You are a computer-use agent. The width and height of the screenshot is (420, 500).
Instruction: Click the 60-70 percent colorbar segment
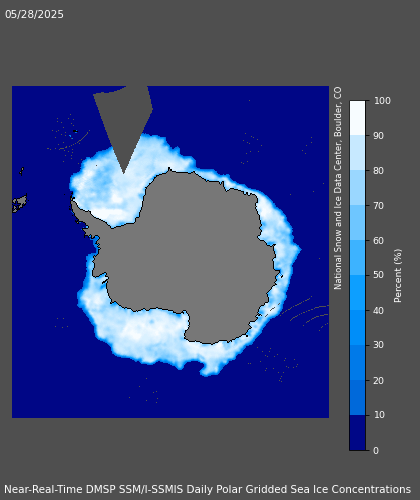click(357, 223)
